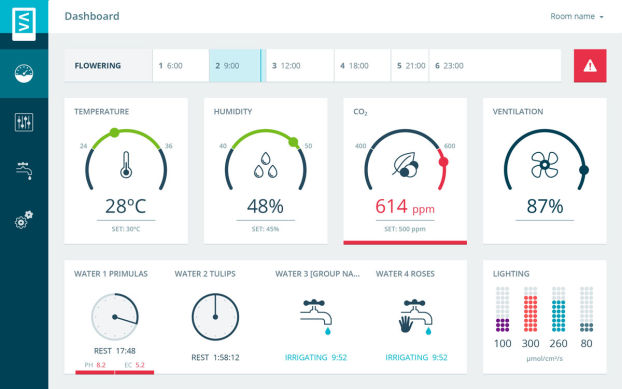
Task: Click the water drops icon in Humidity card
Action: [265, 165]
